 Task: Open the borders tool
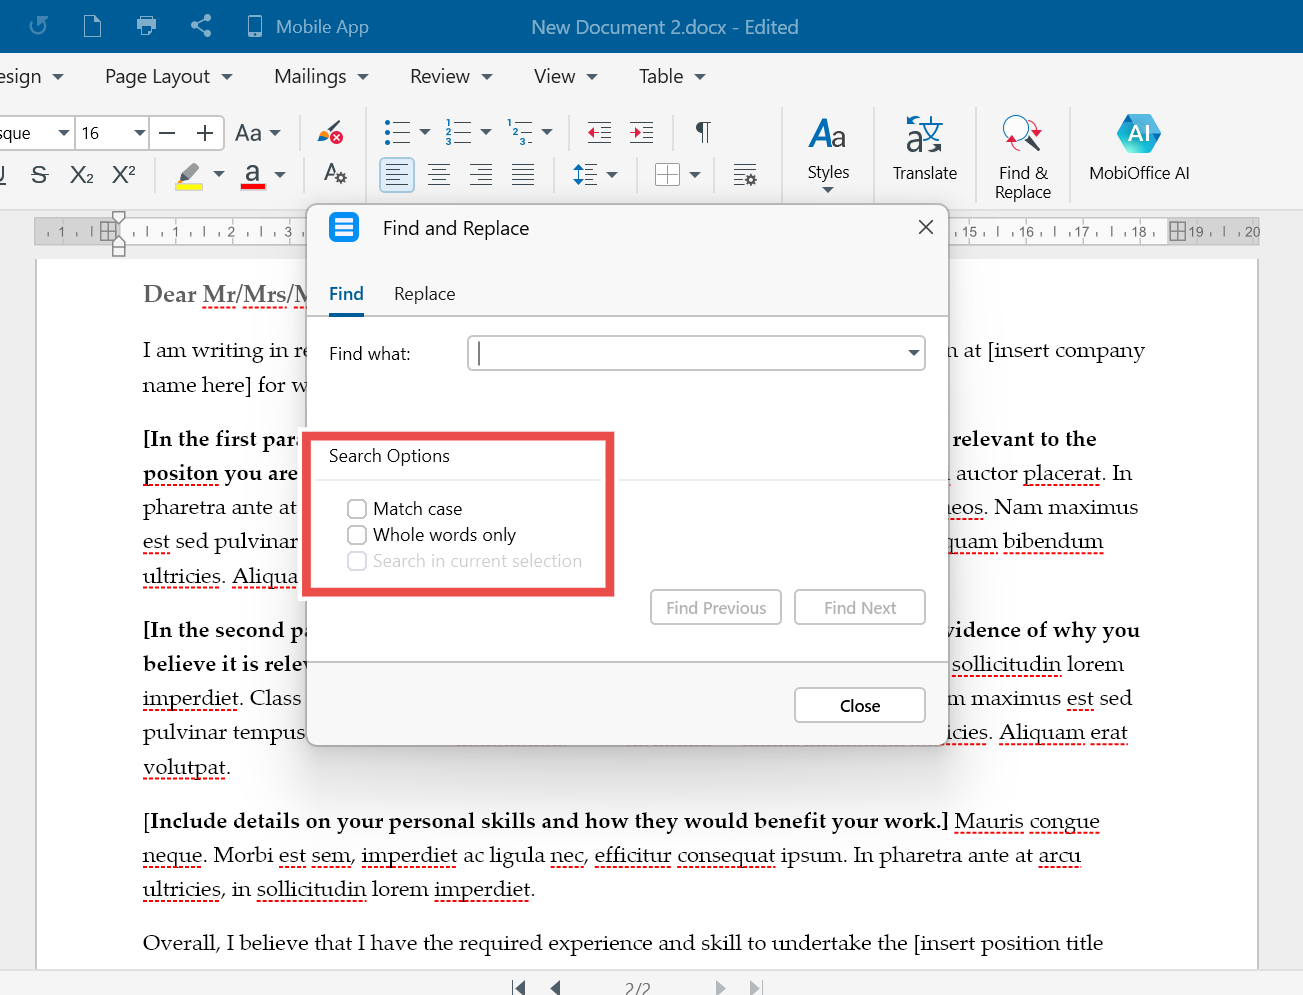tap(667, 175)
